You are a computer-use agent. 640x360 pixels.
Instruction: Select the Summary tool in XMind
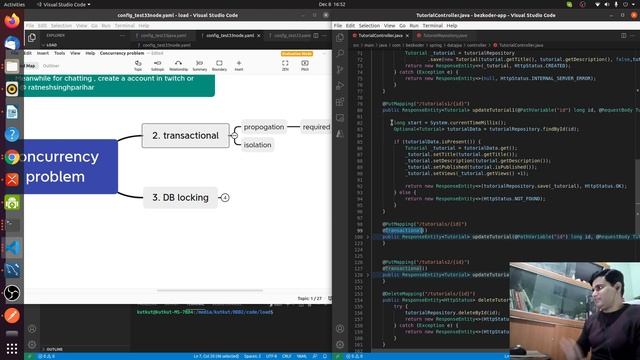[x=200, y=65]
